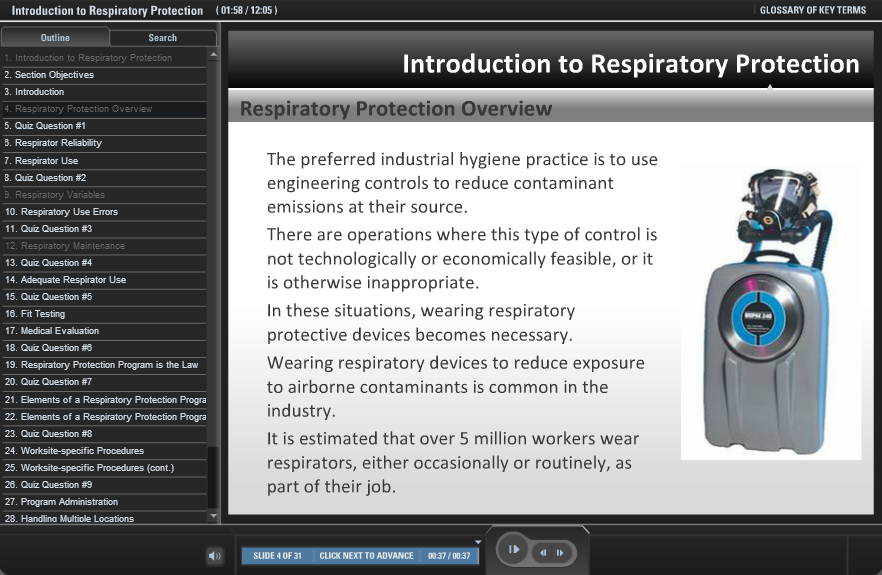Switch to the Search tab
The height and width of the screenshot is (575, 882).
click(x=162, y=38)
